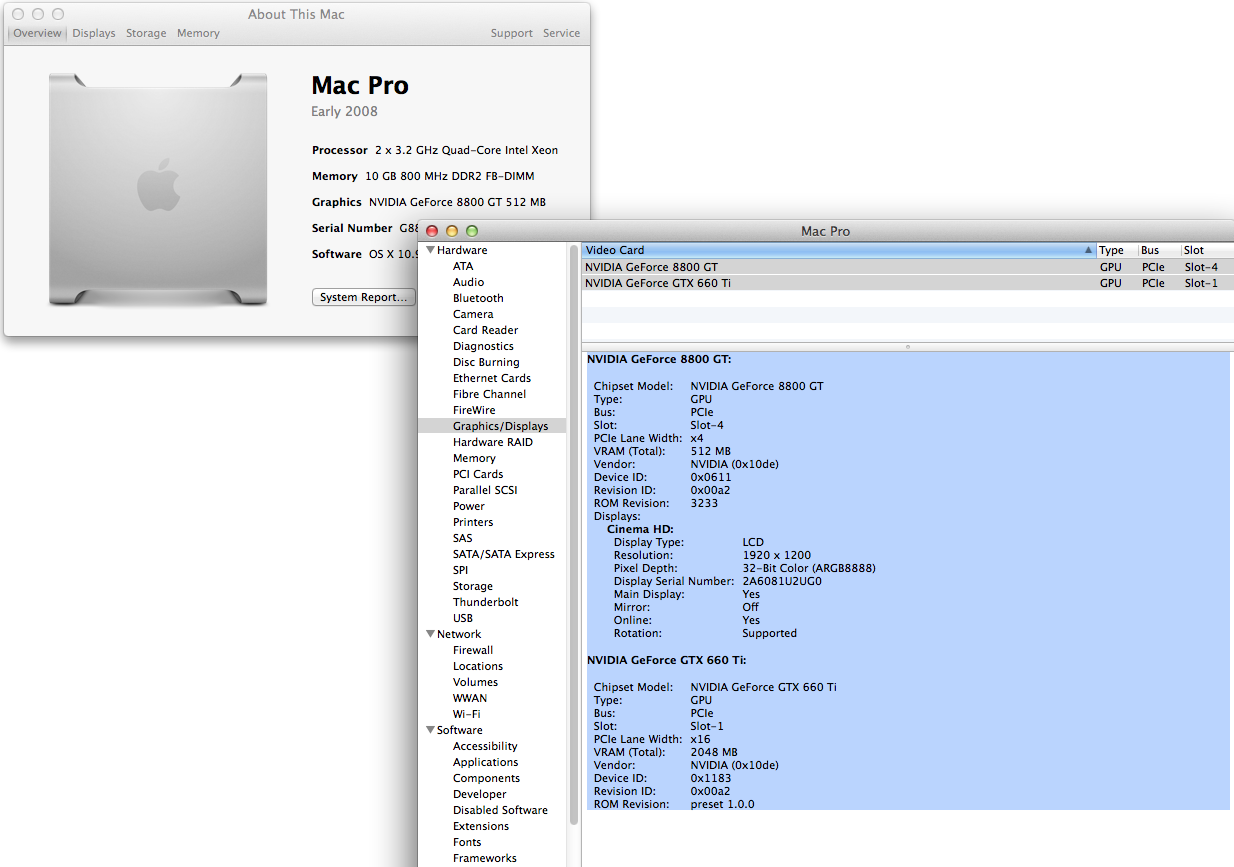This screenshot has width=1234, height=867.
Task: Close the Mac Pro System Report window
Action: pyautogui.click(x=432, y=231)
